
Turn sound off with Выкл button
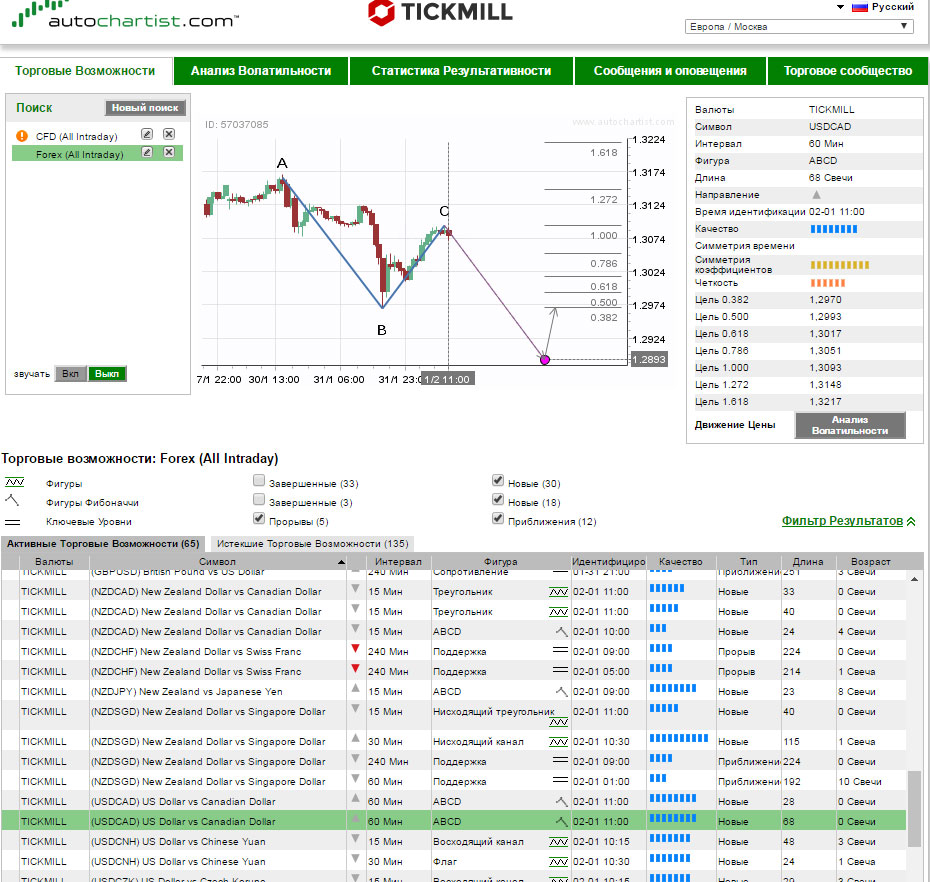tap(107, 374)
